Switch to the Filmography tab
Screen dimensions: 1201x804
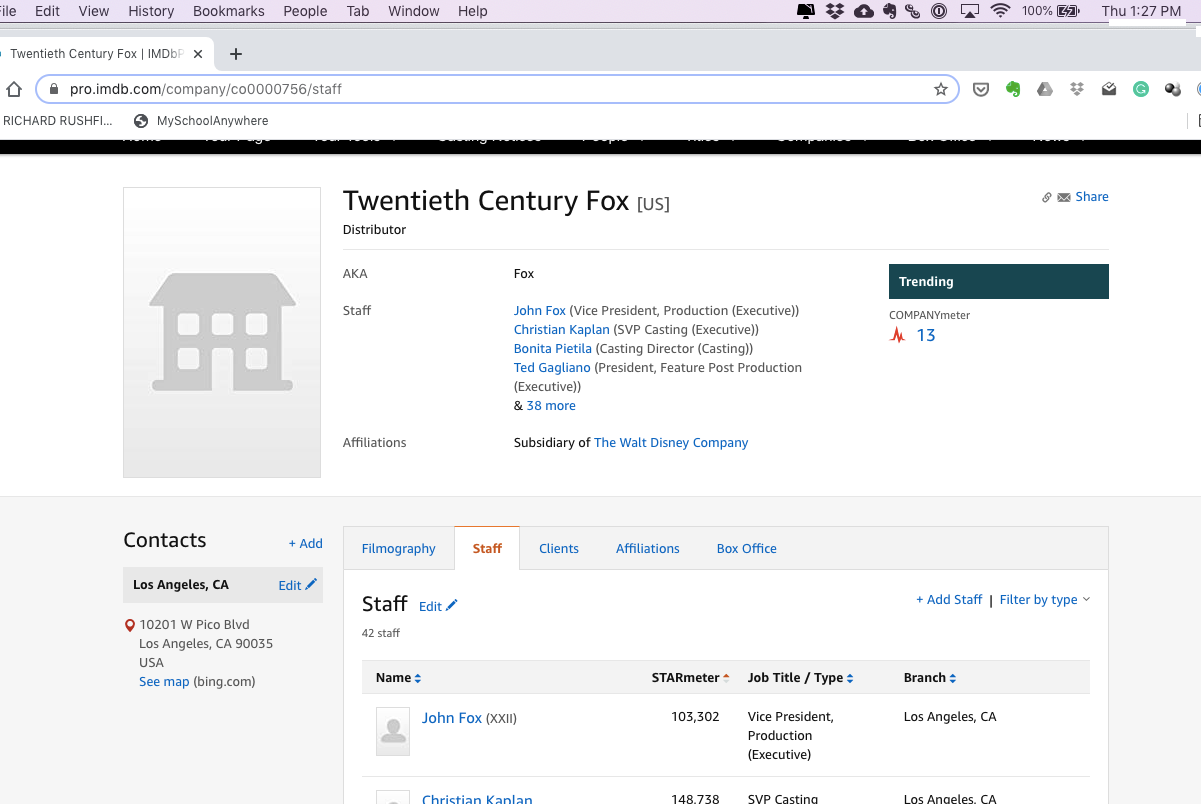[x=399, y=548]
